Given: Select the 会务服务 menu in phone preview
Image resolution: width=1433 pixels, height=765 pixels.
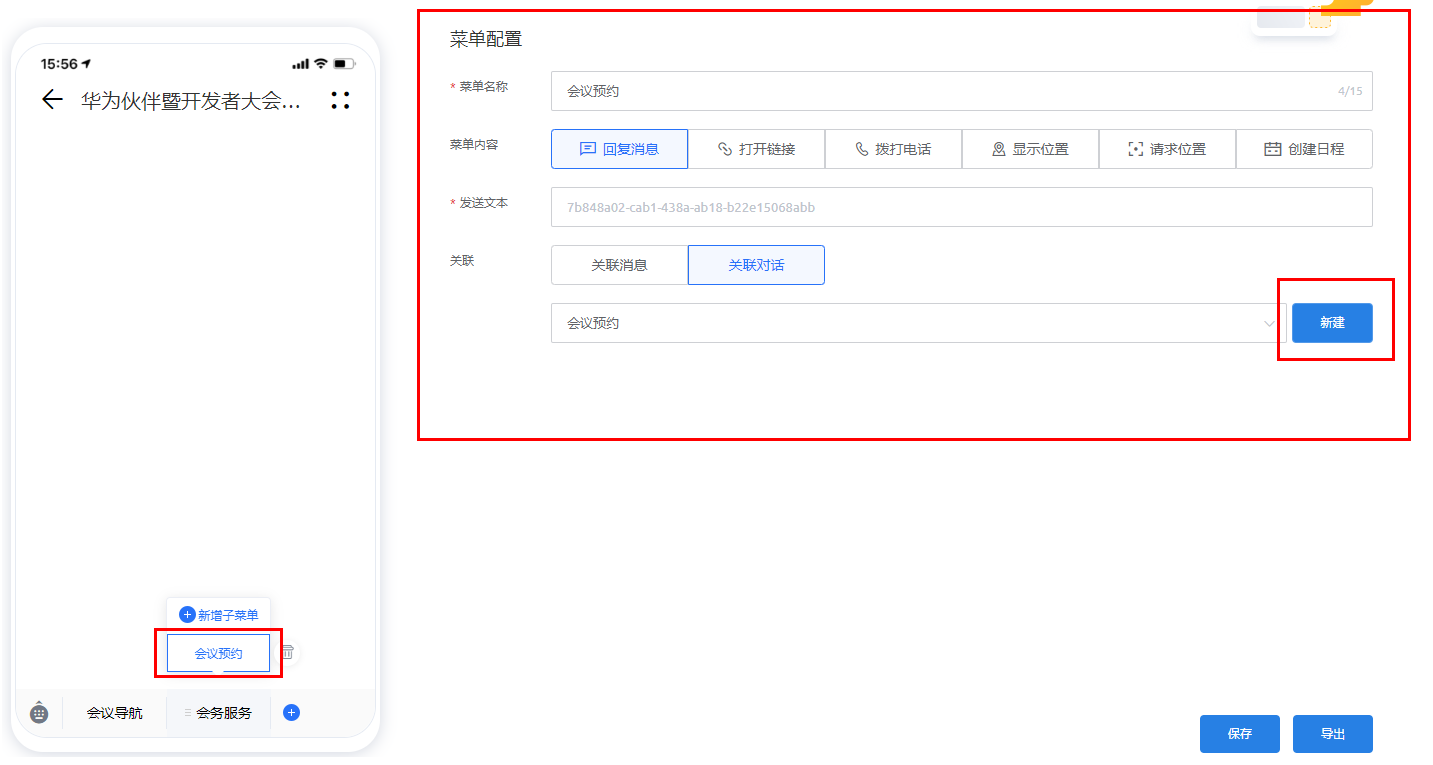Looking at the screenshot, I should tap(218, 713).
